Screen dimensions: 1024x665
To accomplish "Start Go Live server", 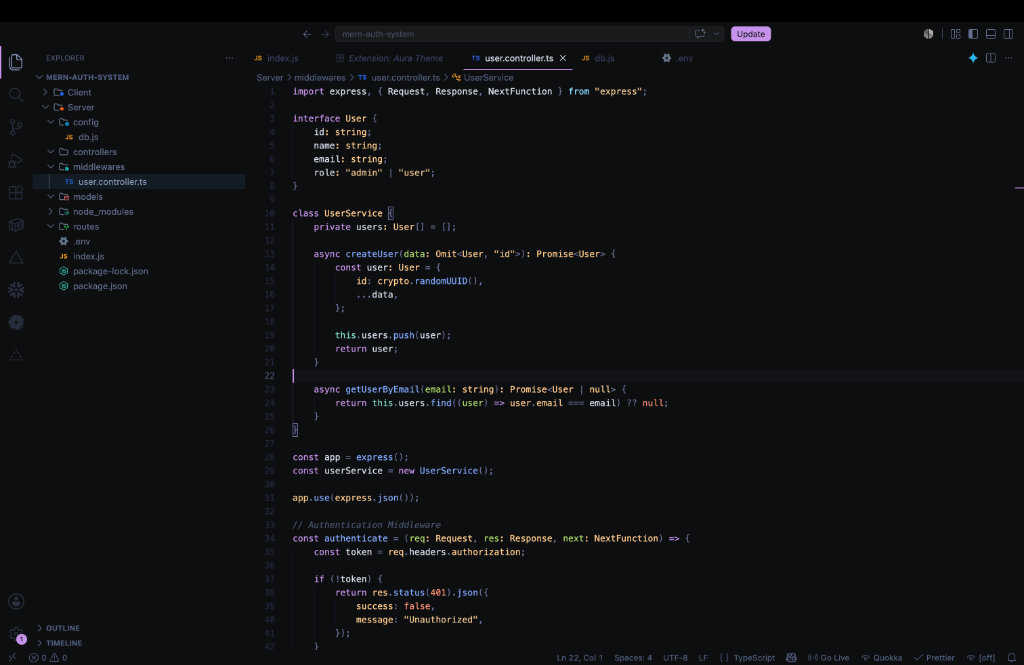I will (x=828, y=658).
